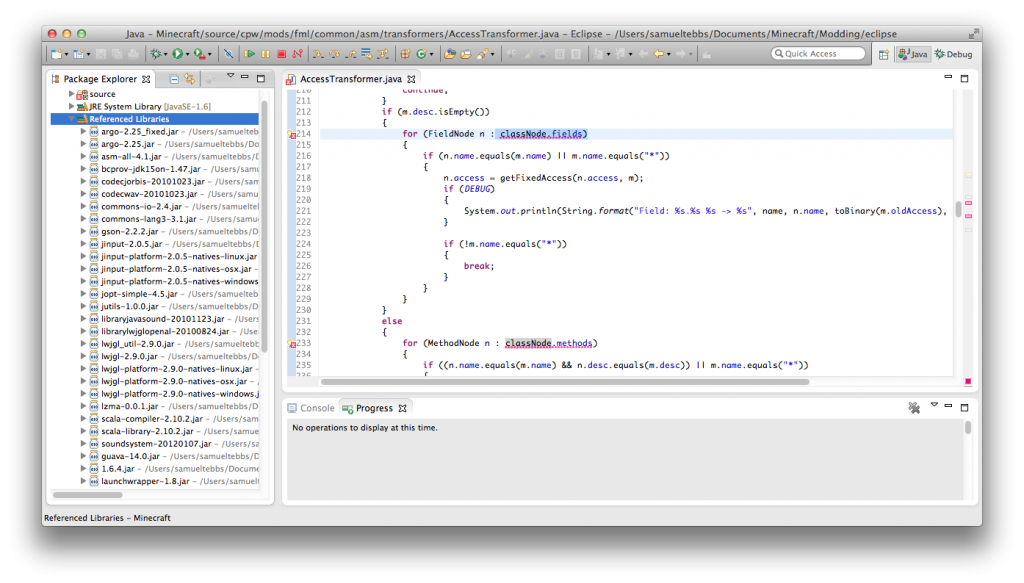
Task: Click the Resume debug icon
Action: [249, 54]
